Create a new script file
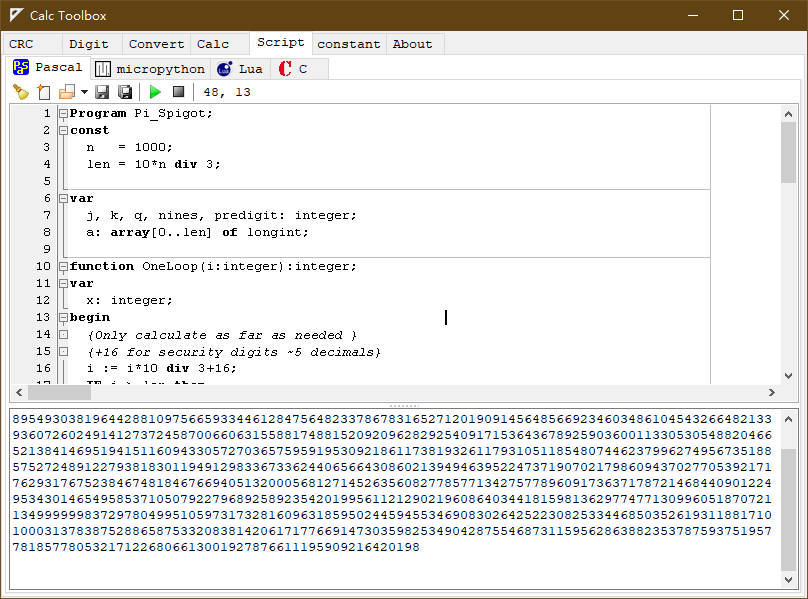Viewport: 808px width, 599px height. pos(44,92)
